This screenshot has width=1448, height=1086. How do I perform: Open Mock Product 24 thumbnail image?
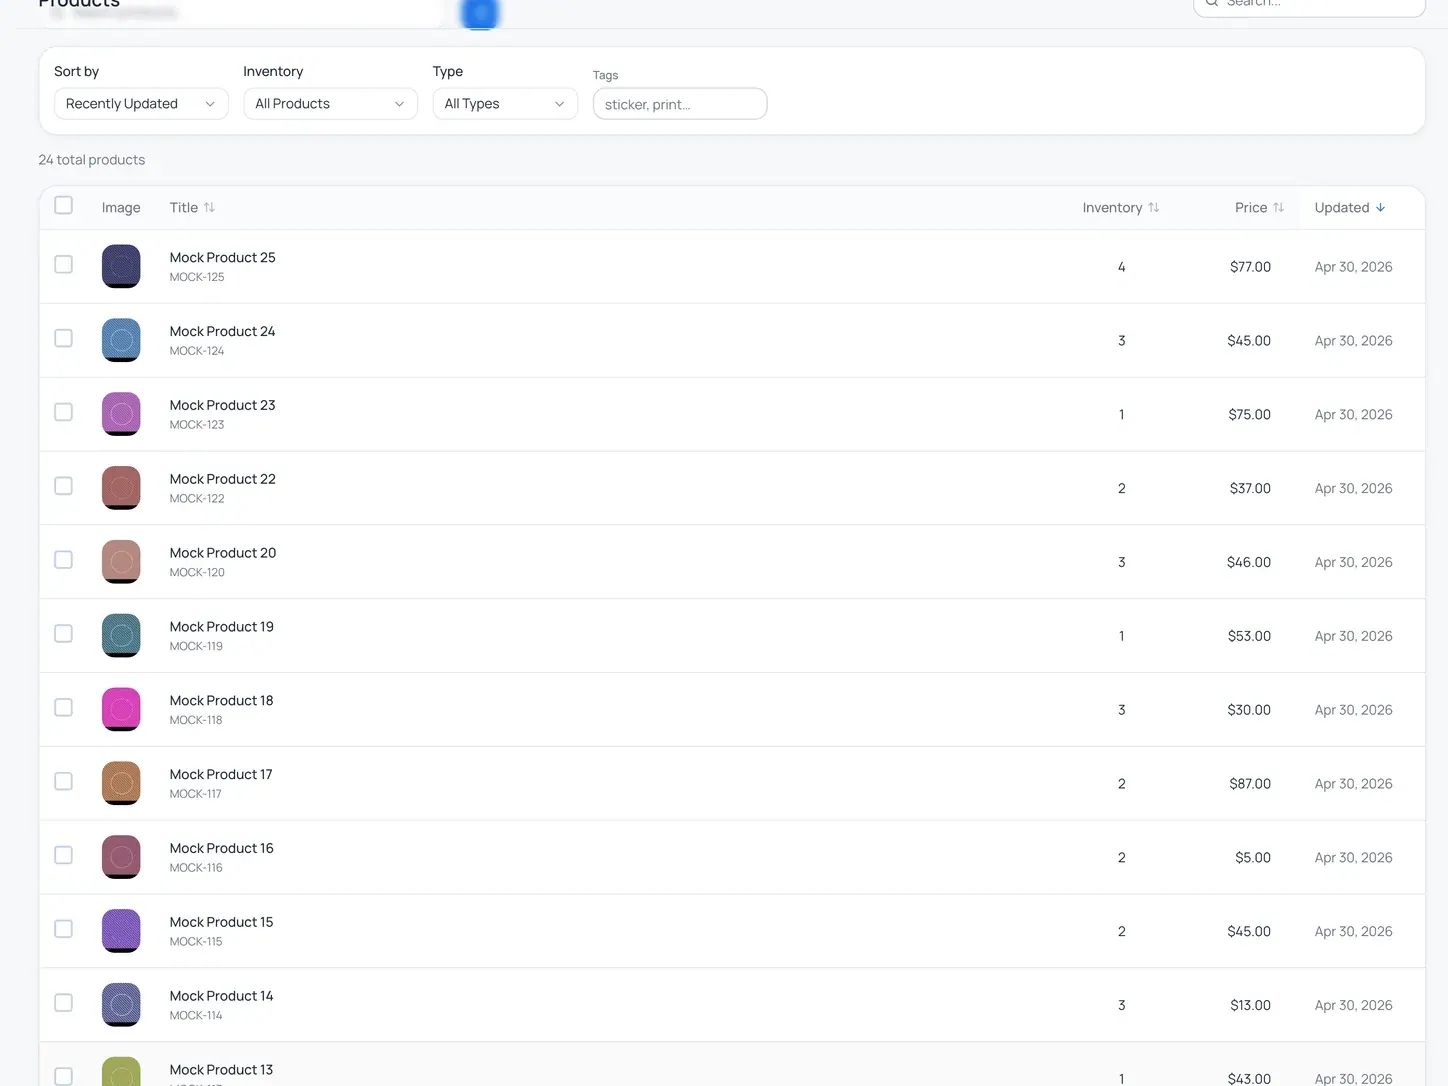pos(121,341)
